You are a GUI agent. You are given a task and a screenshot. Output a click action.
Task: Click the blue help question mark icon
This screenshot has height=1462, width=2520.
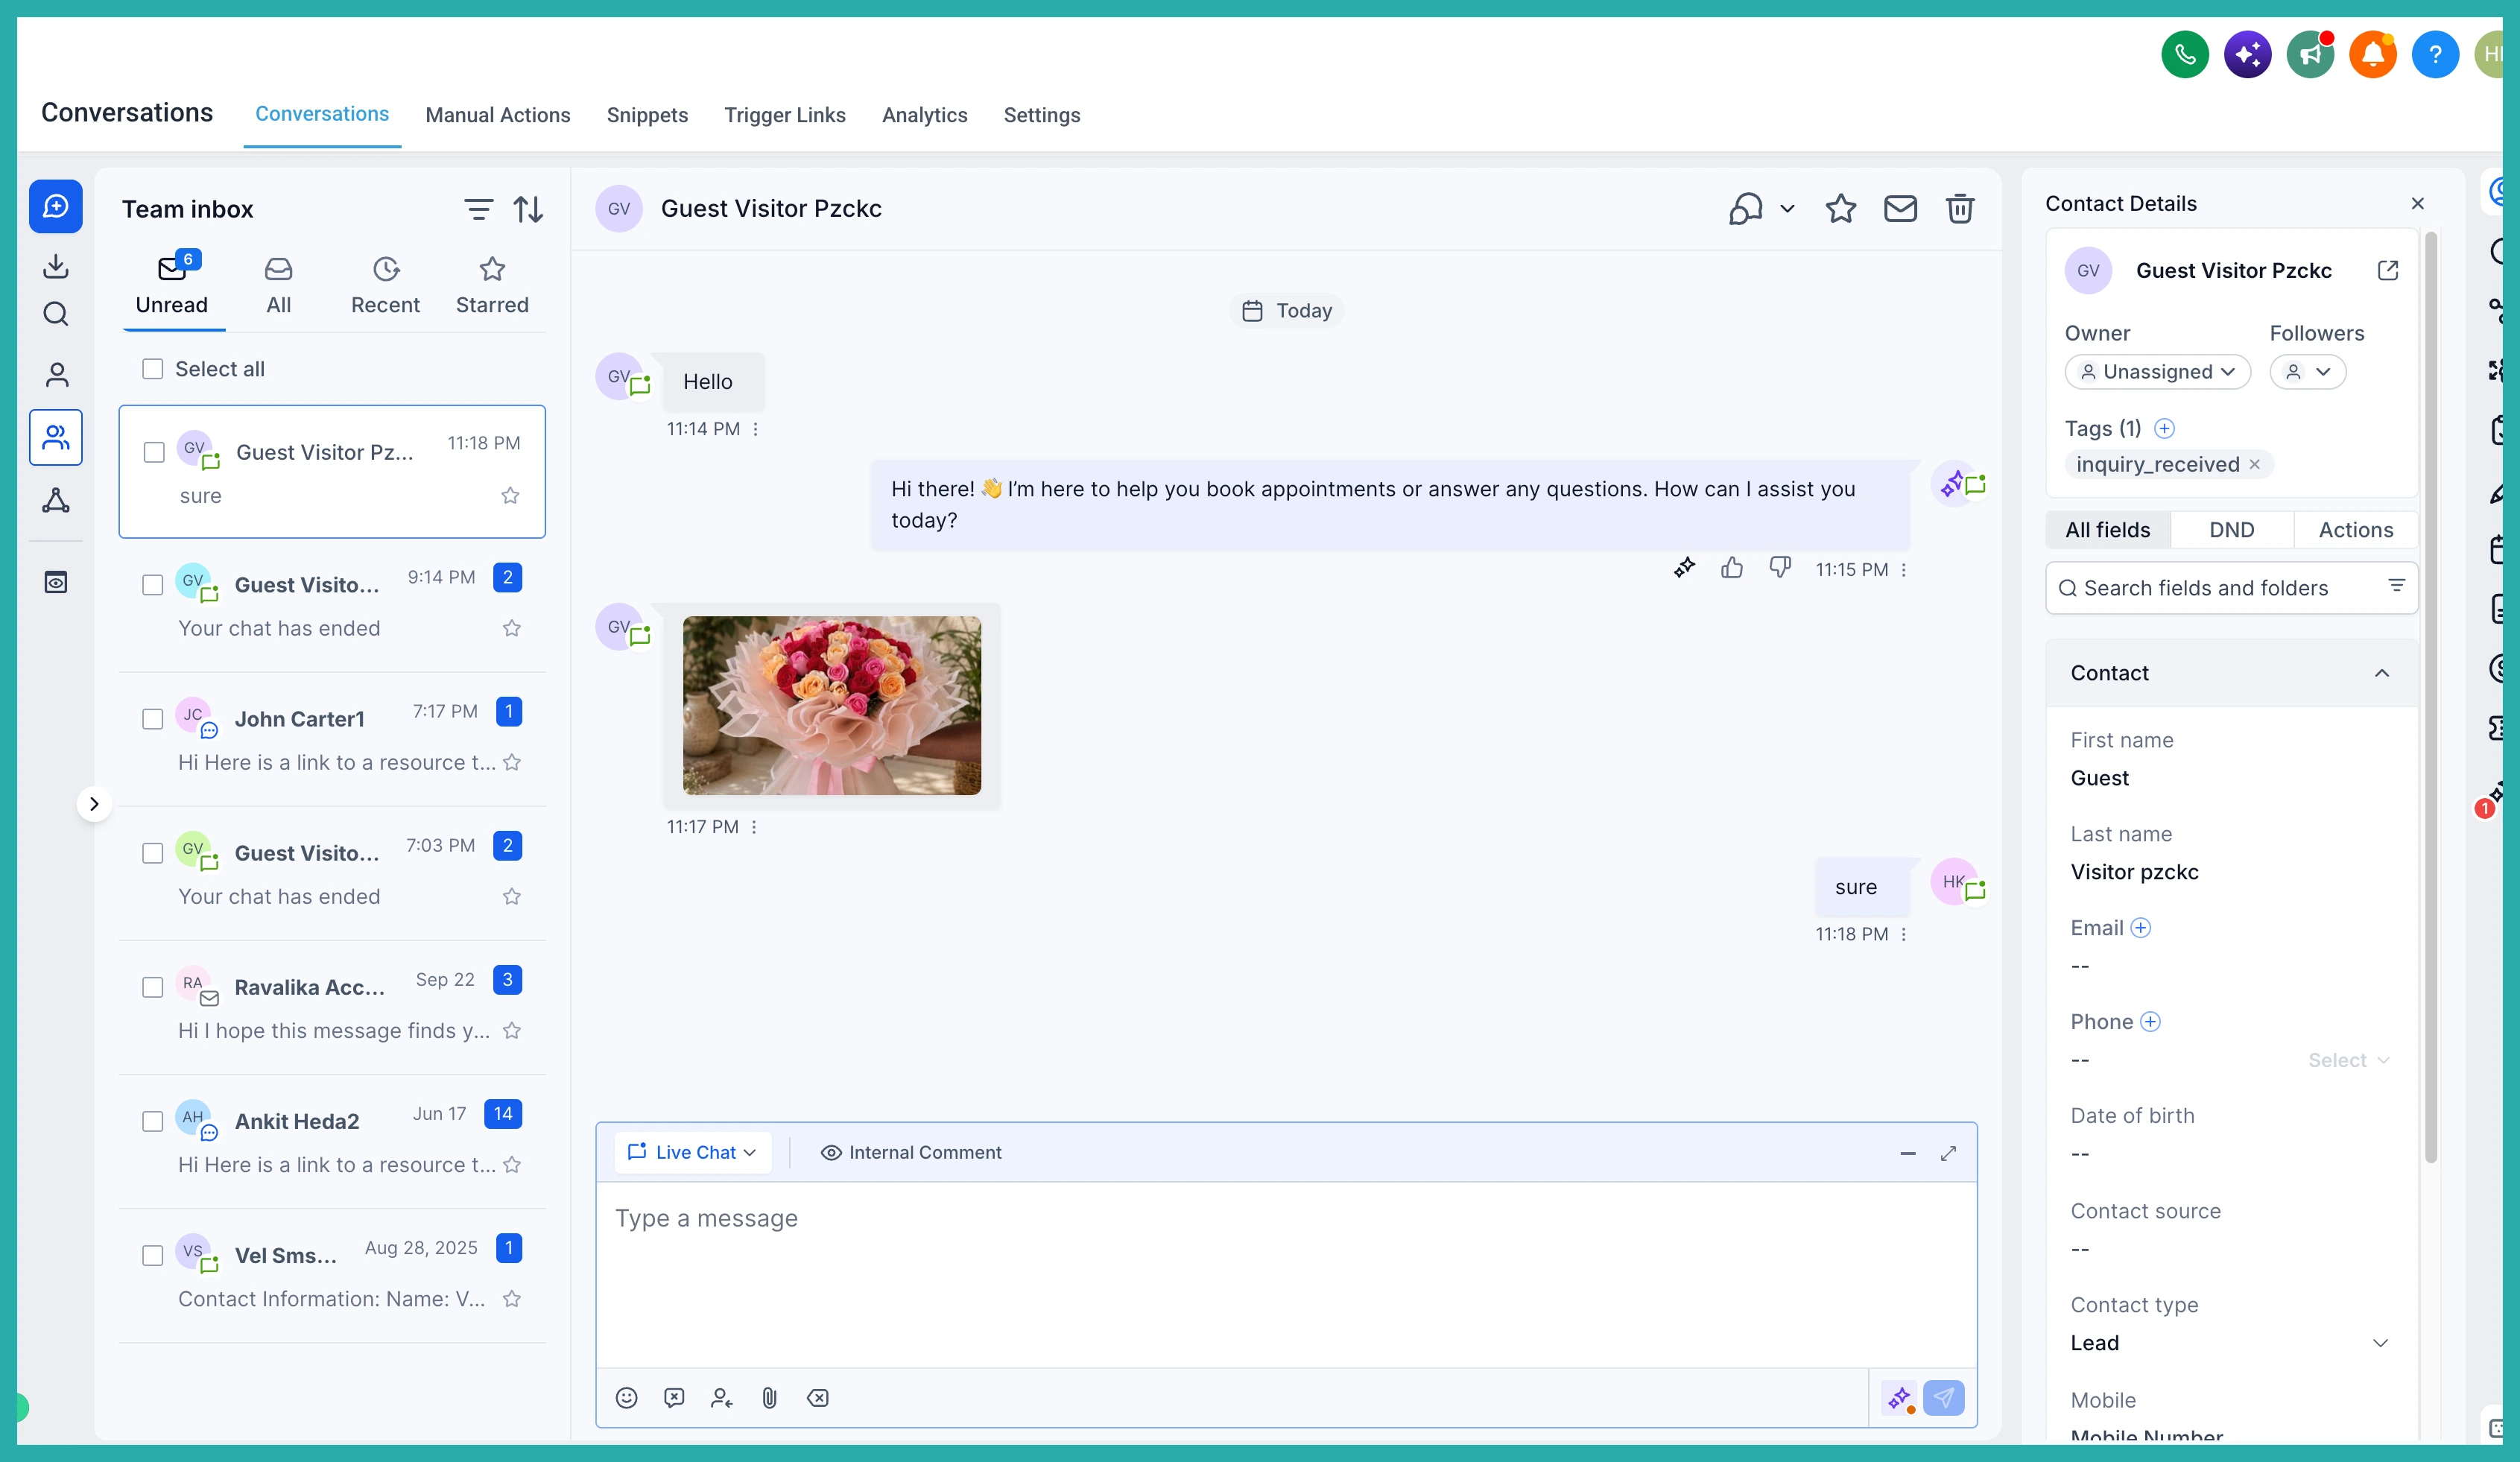coord(2435,54)
